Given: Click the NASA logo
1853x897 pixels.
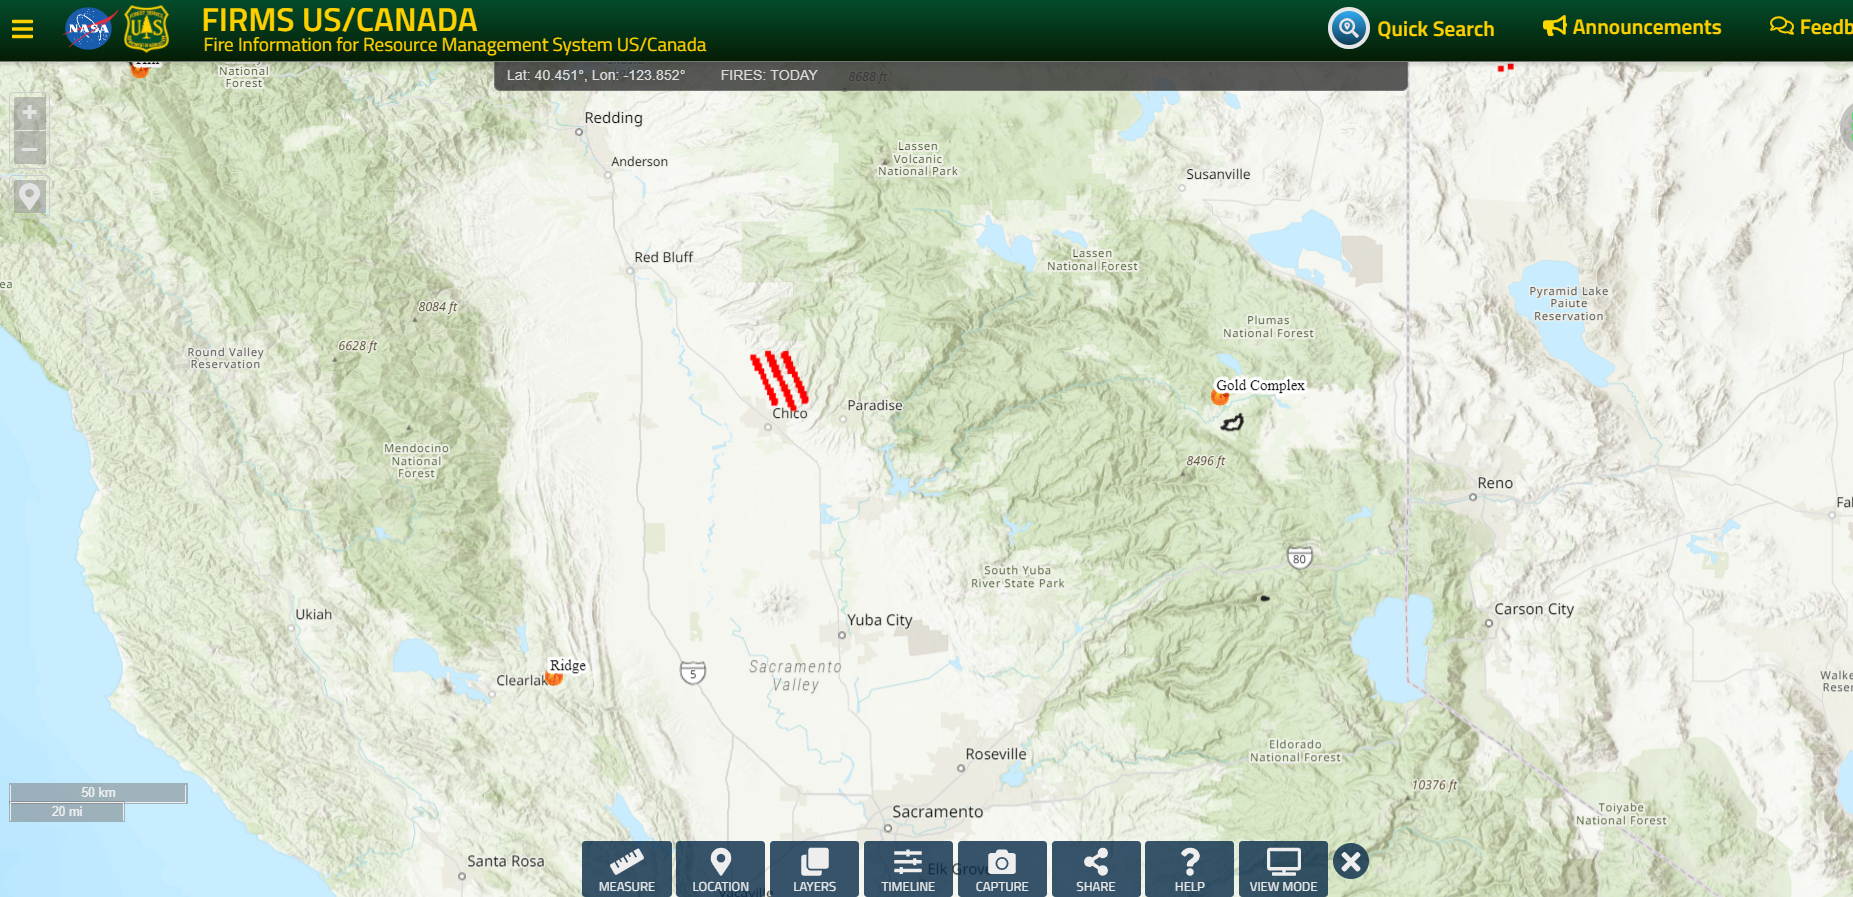Looking at the screenshot, I should coord(89,29).
